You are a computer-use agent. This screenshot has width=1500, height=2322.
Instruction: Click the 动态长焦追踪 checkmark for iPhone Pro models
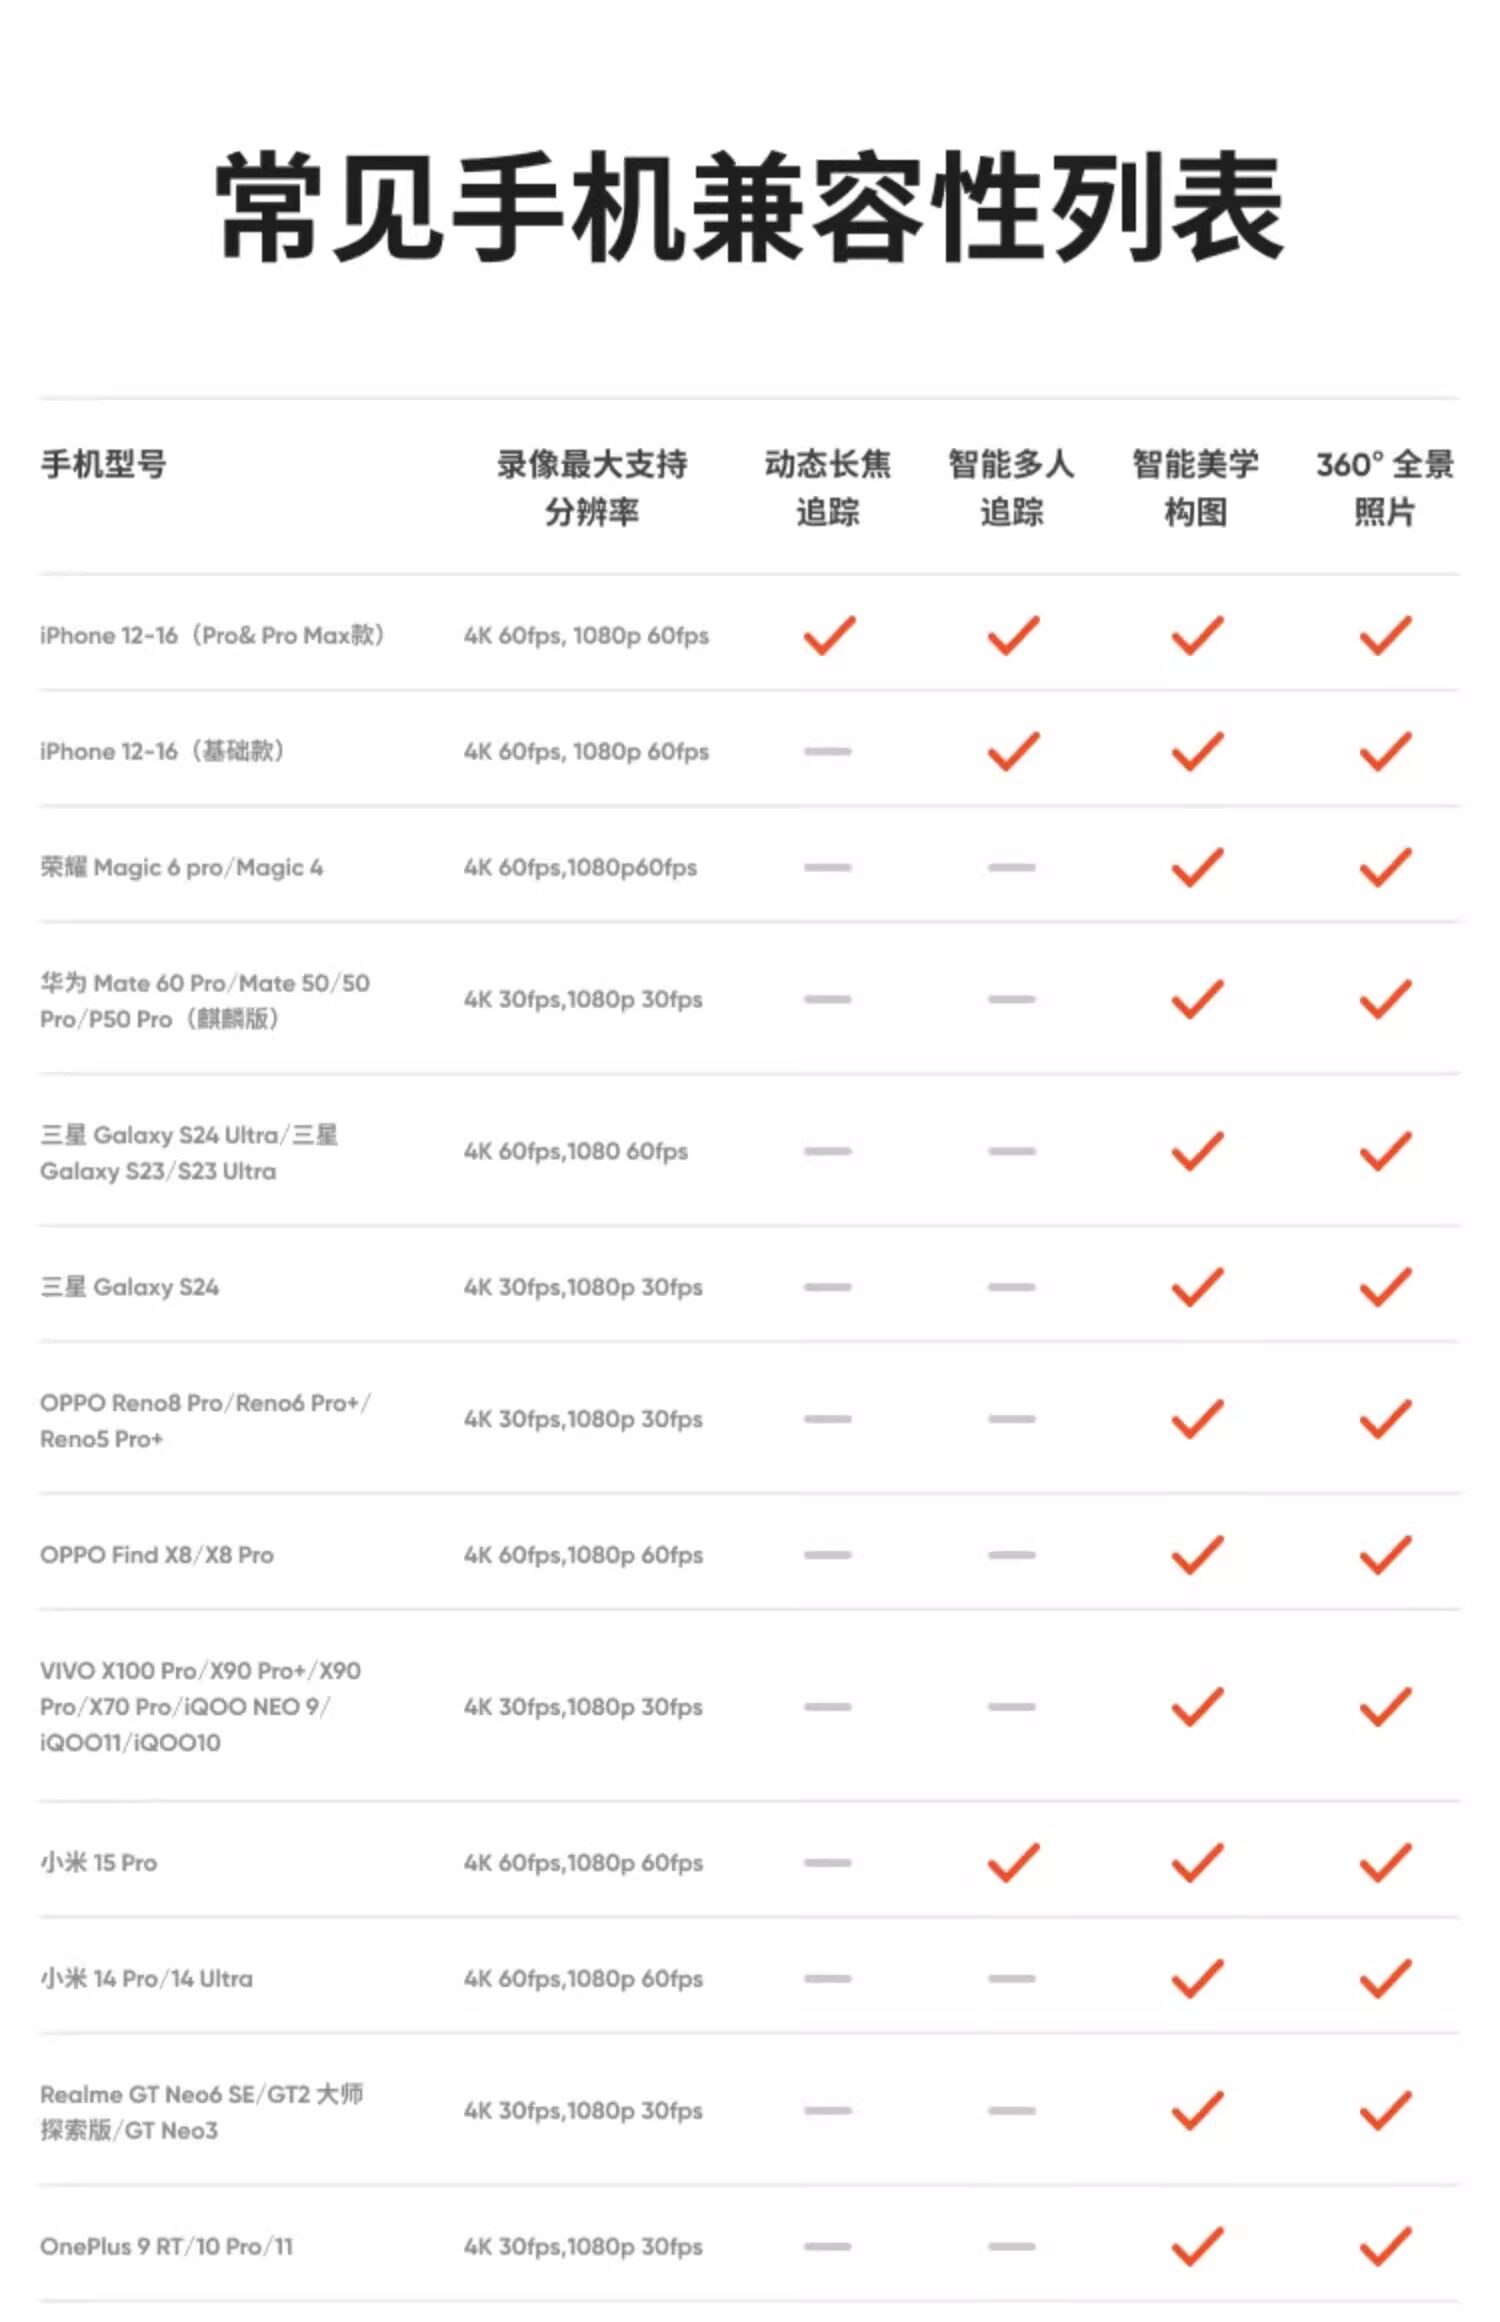pos(829,635)
